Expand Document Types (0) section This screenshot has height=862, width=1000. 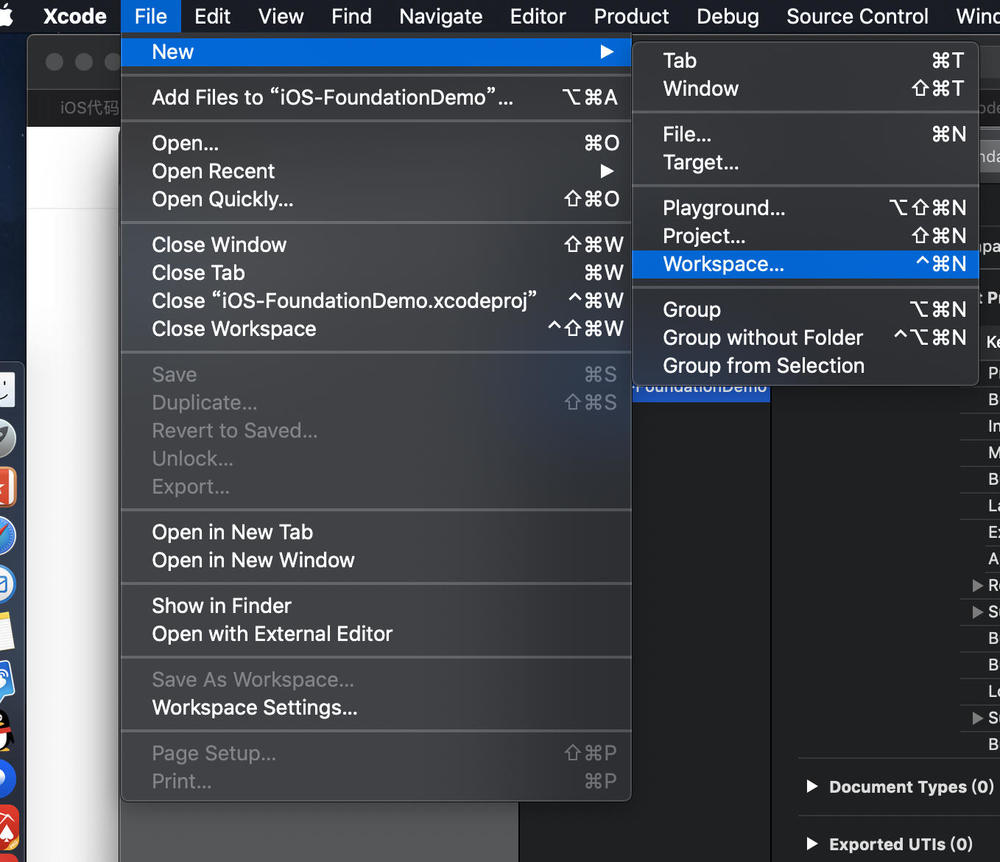point(812,786)
